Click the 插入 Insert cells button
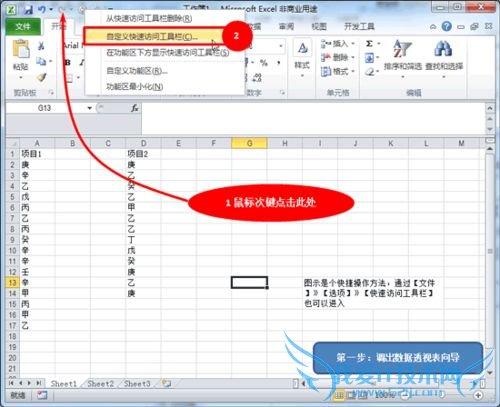This screenshot has width=500, height=407. pyautogui.click(x=334, y=43)
